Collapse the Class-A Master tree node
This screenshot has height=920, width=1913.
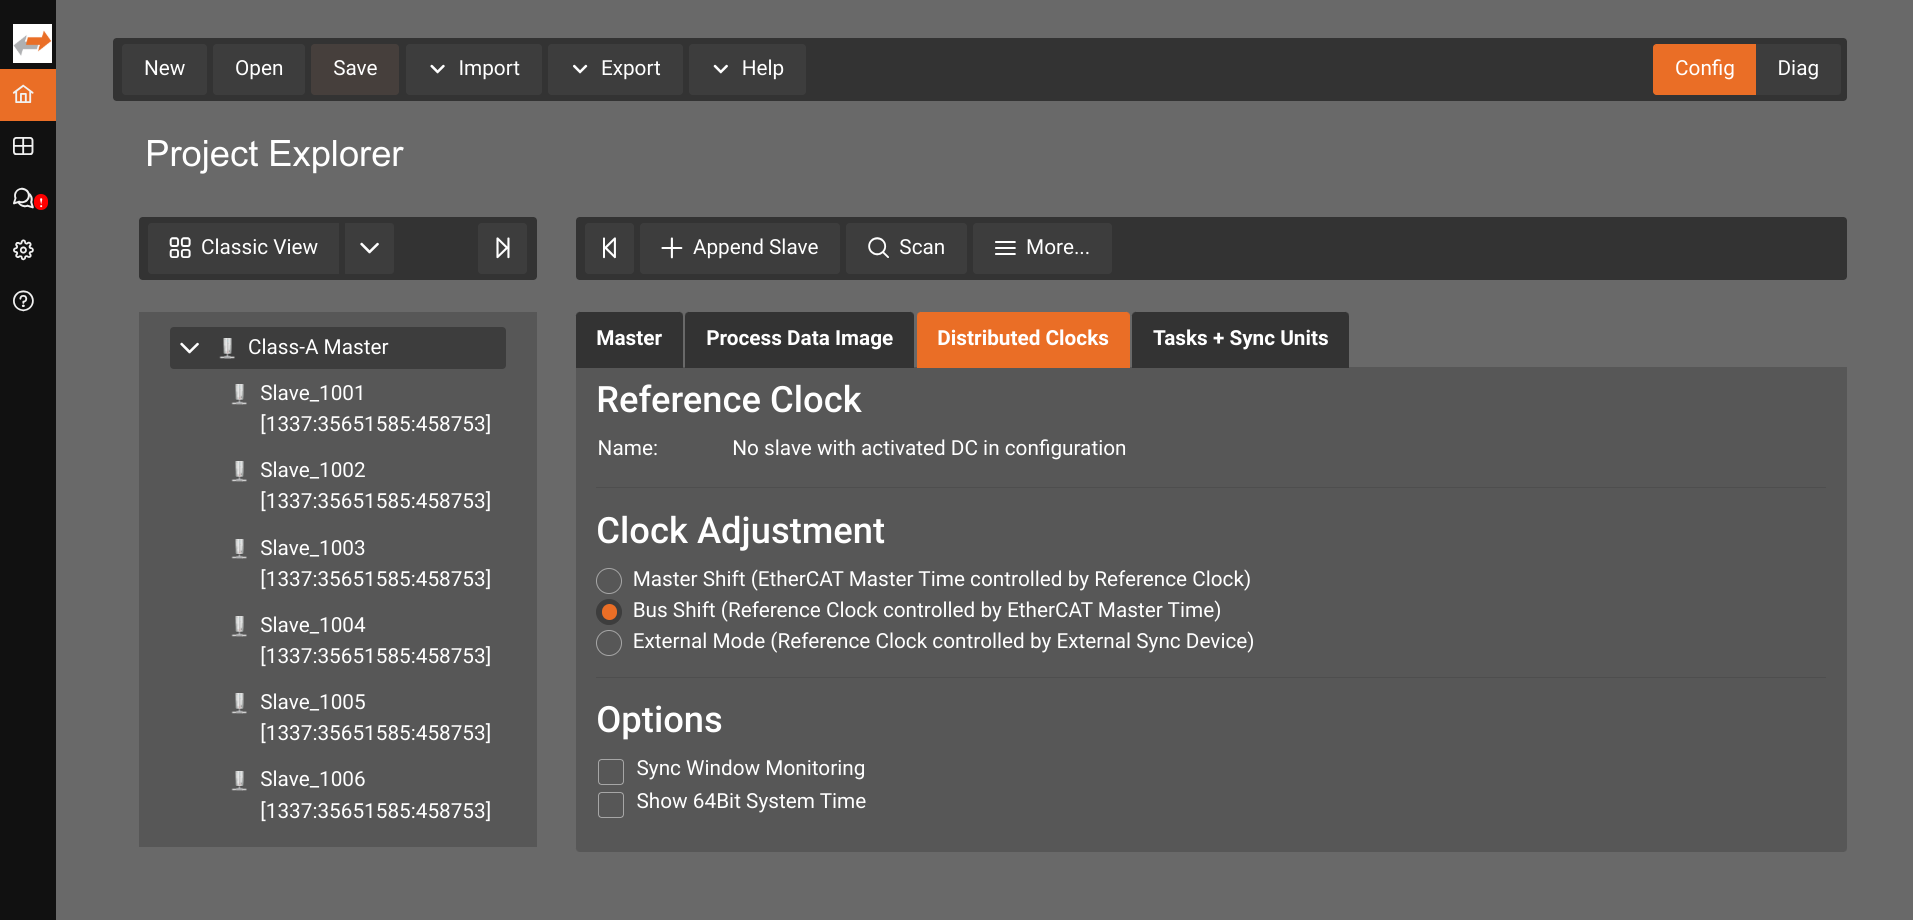pyautogui.click(x=190, y=348)
